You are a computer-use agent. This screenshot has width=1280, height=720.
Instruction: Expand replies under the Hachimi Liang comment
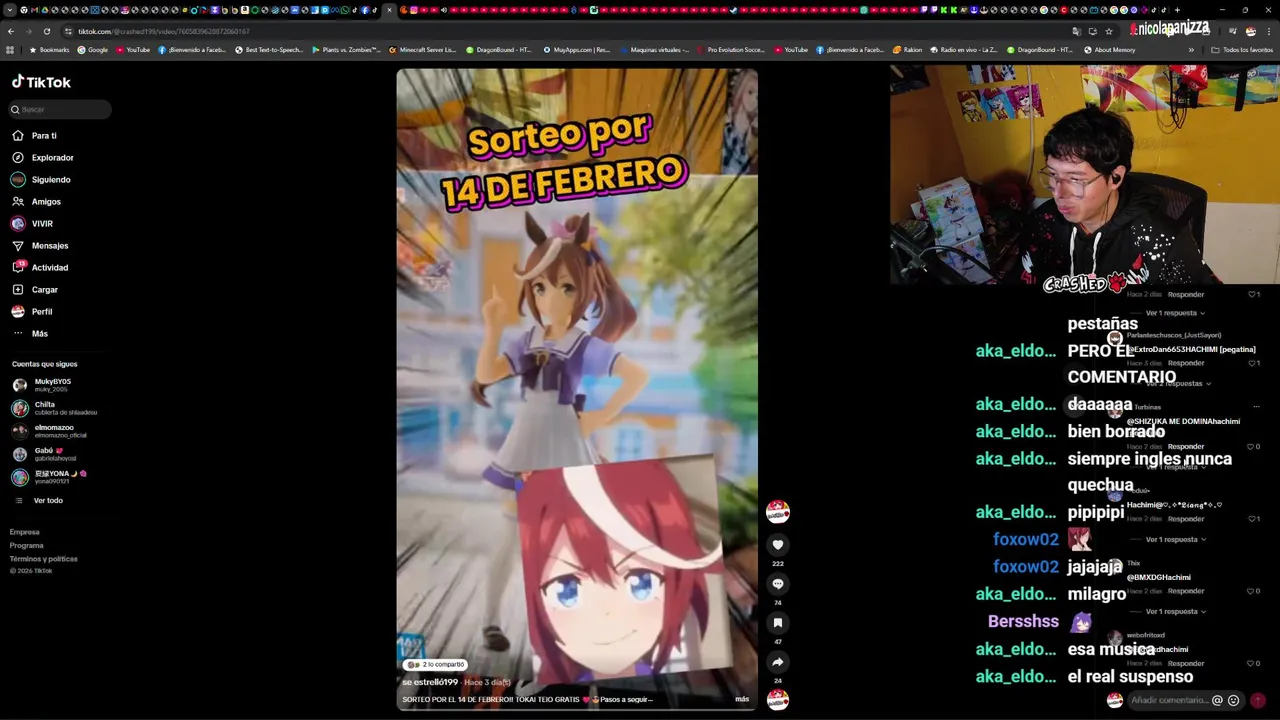(1175, 539)
